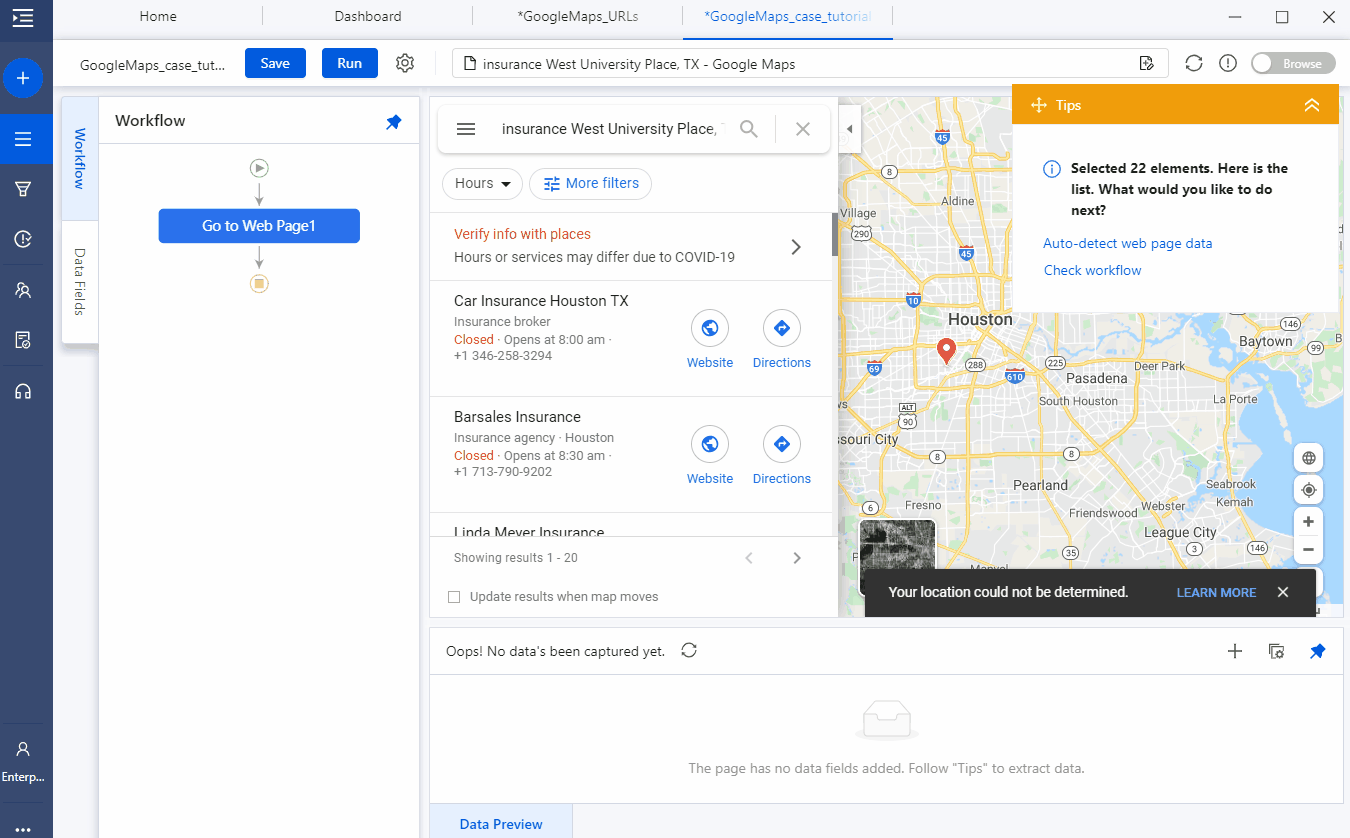Open the Data Preview tab
The width and height of the screenshot is (1350, 838).
501,824
